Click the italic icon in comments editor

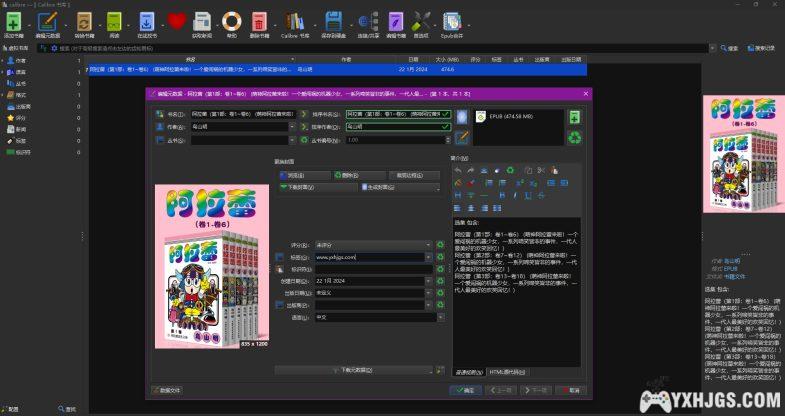(515, 195)
